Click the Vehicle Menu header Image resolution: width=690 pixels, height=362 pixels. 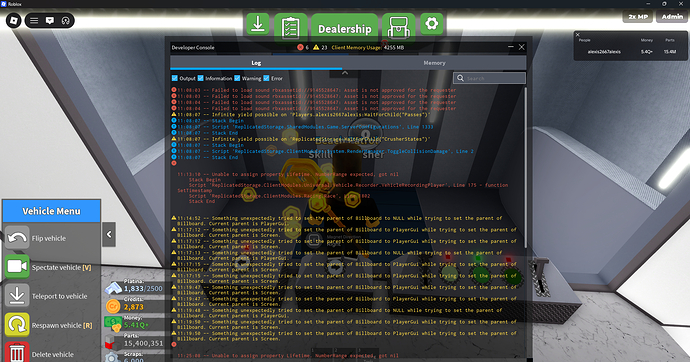coord(51,211)
